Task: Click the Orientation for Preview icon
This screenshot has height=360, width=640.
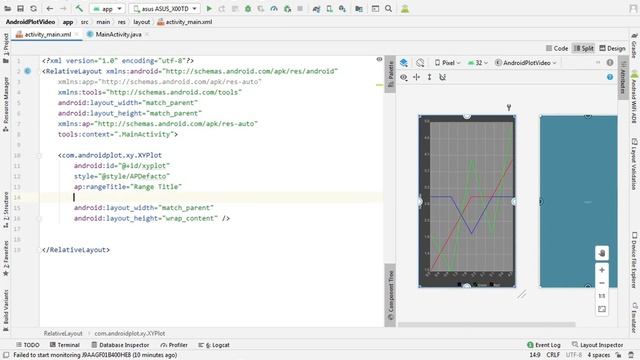Action: tap(420, 62)
